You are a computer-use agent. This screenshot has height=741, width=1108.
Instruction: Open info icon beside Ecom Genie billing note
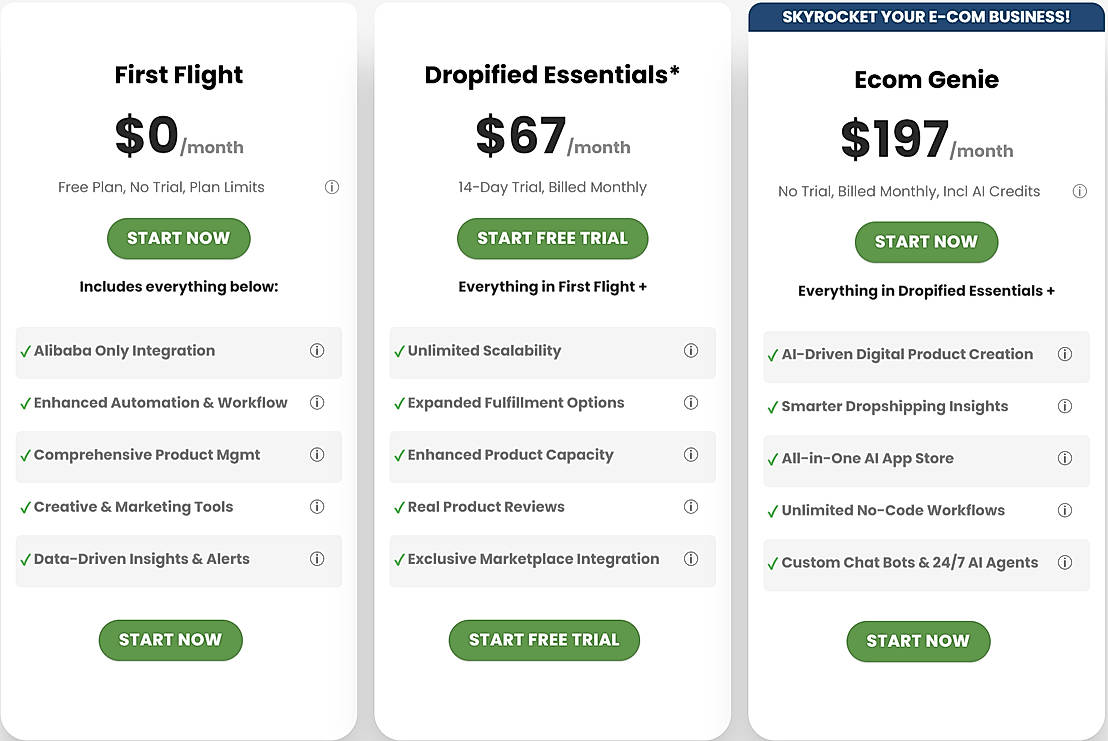click(1080, 191)
